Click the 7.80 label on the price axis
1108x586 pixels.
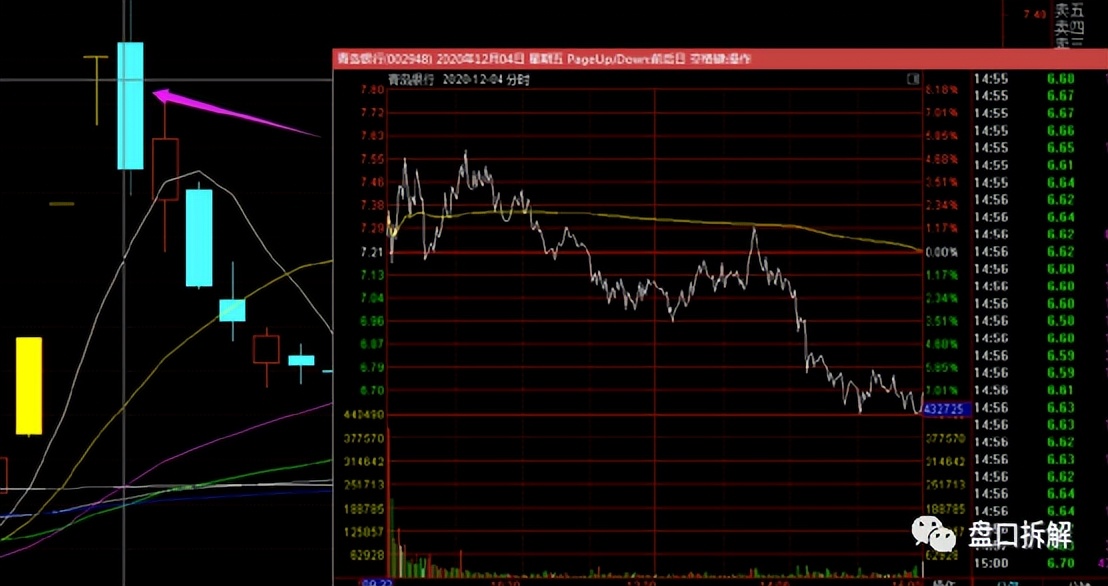tap(372, 90)
